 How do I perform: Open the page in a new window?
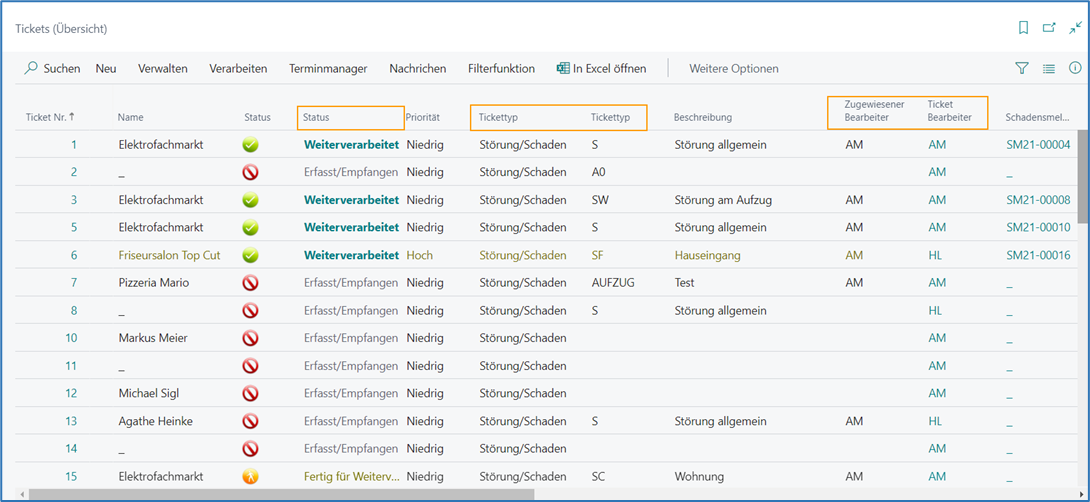(1049, 28)
